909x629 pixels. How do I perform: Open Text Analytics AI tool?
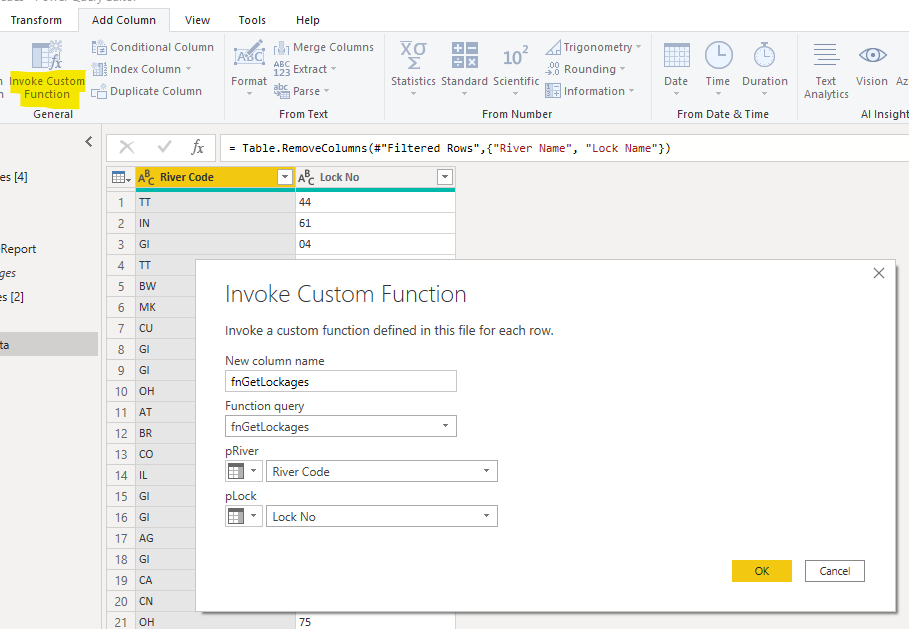[826, 56]
